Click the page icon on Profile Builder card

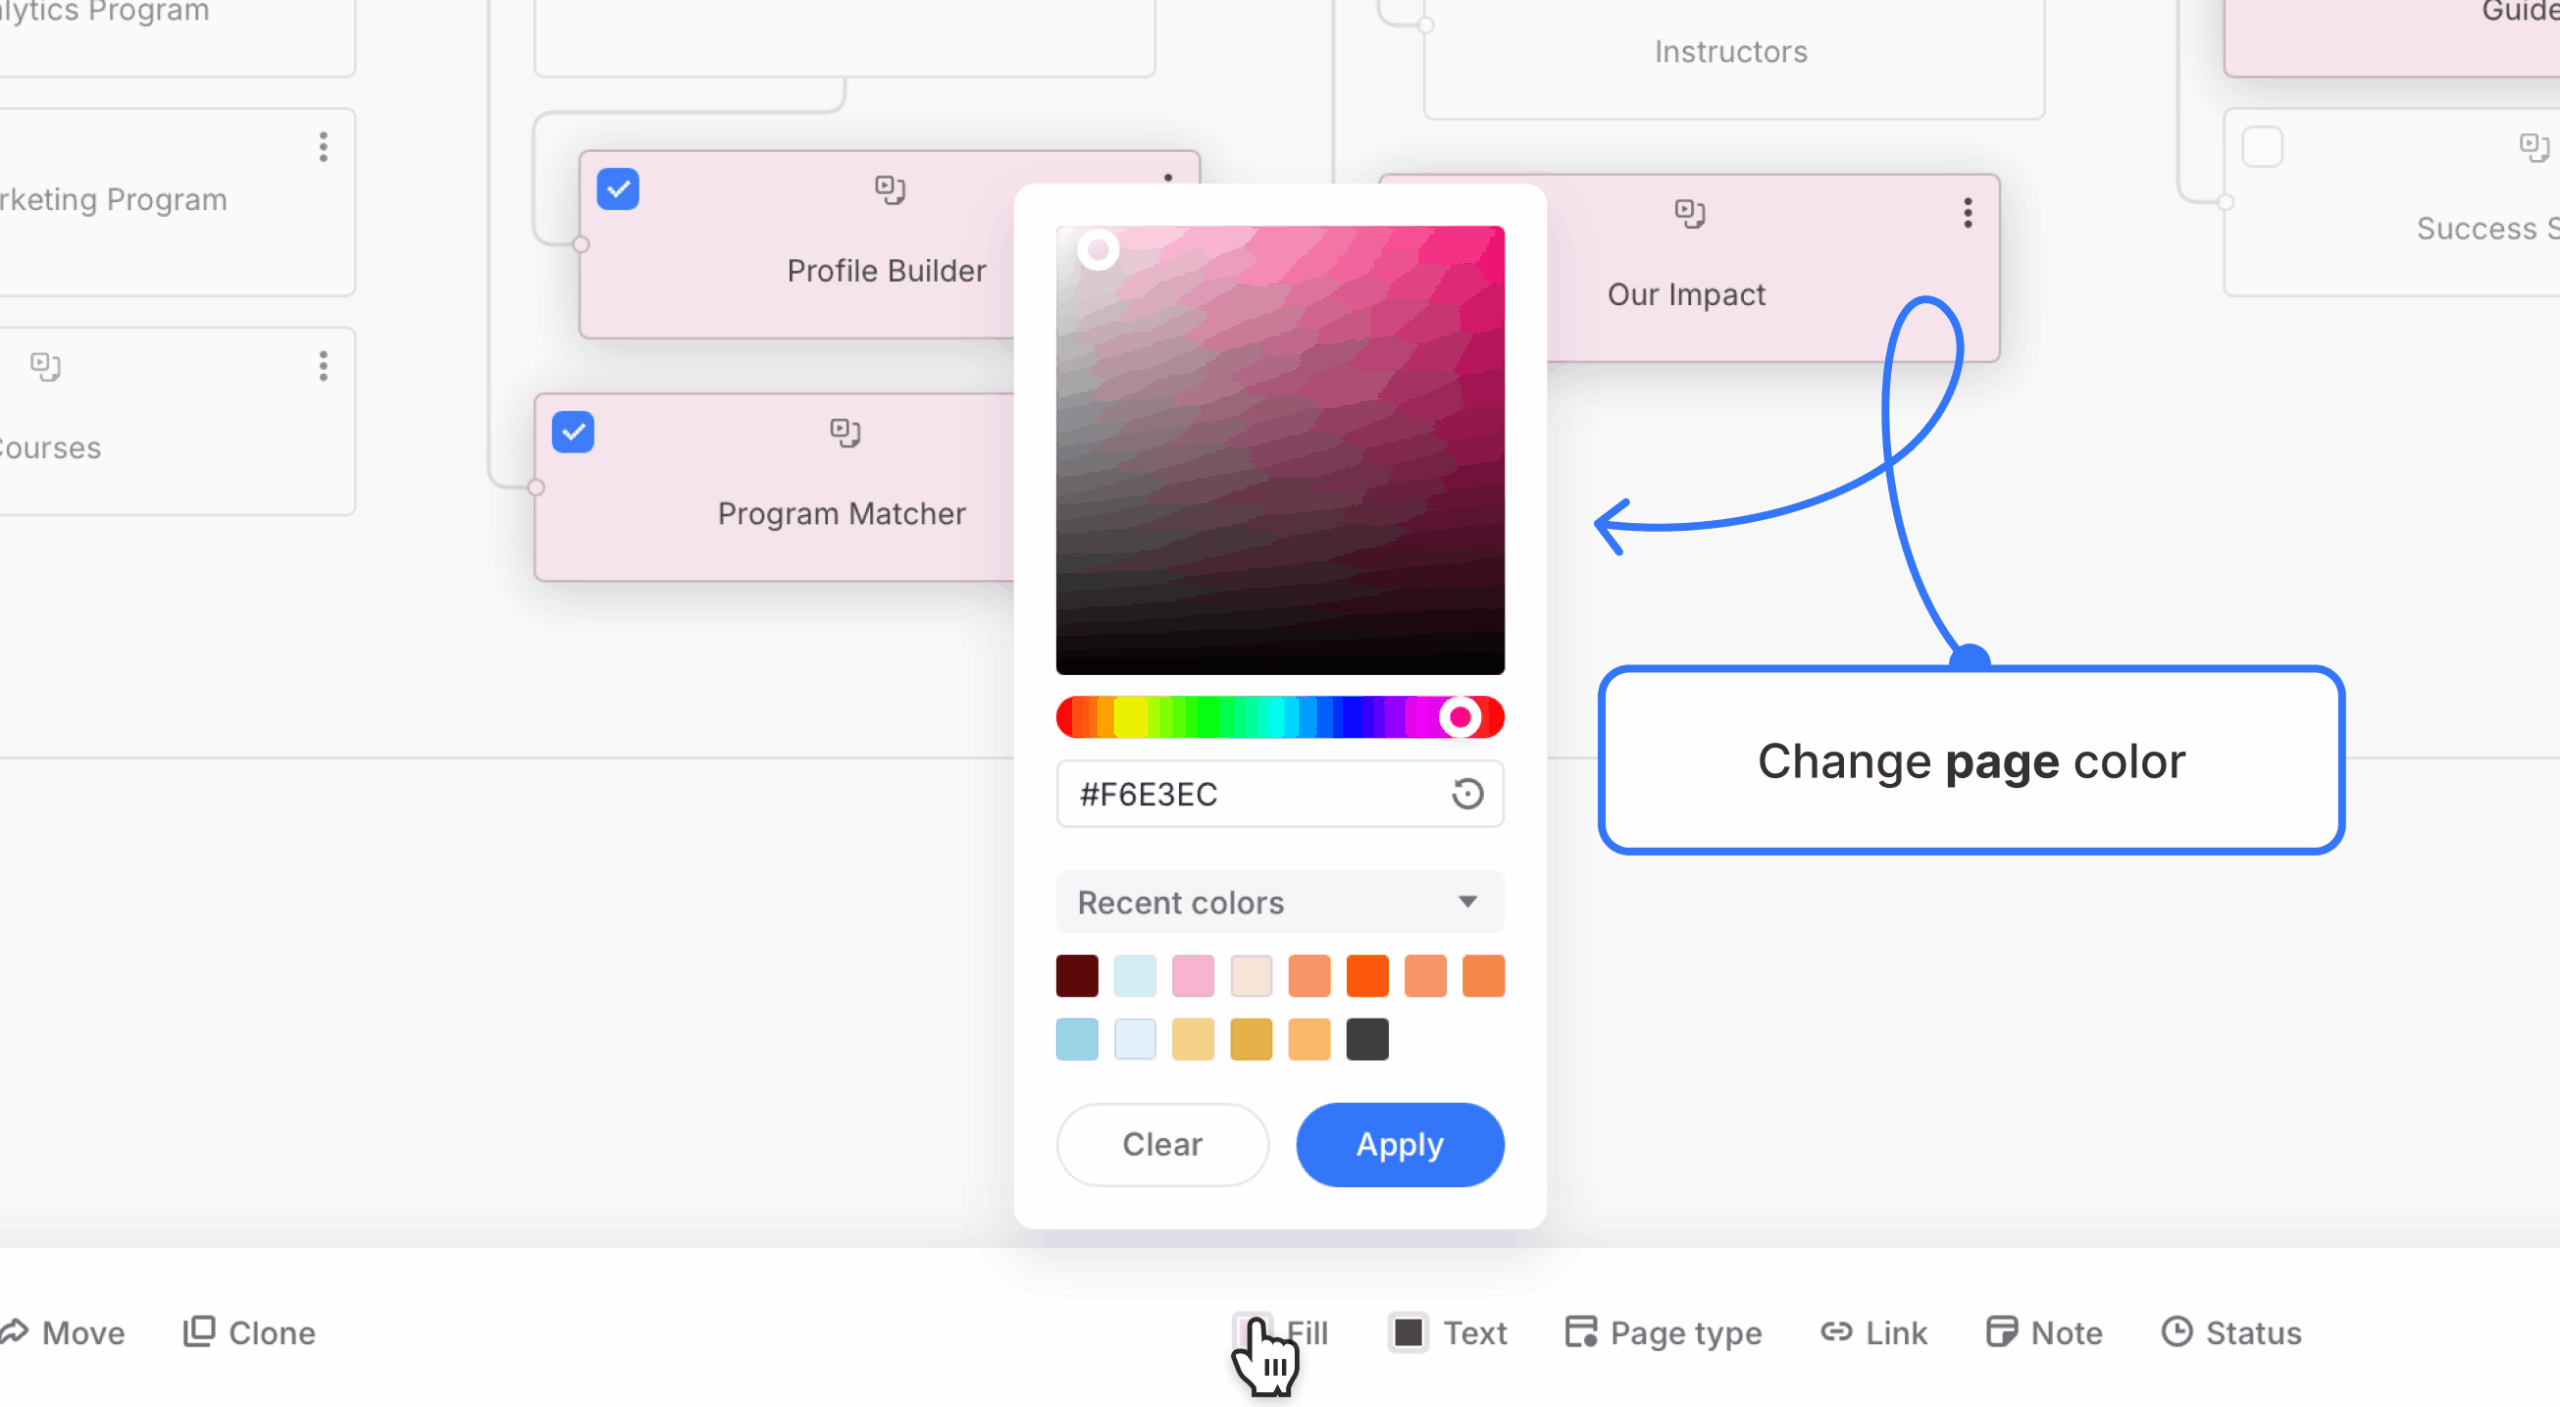[889, 189]
